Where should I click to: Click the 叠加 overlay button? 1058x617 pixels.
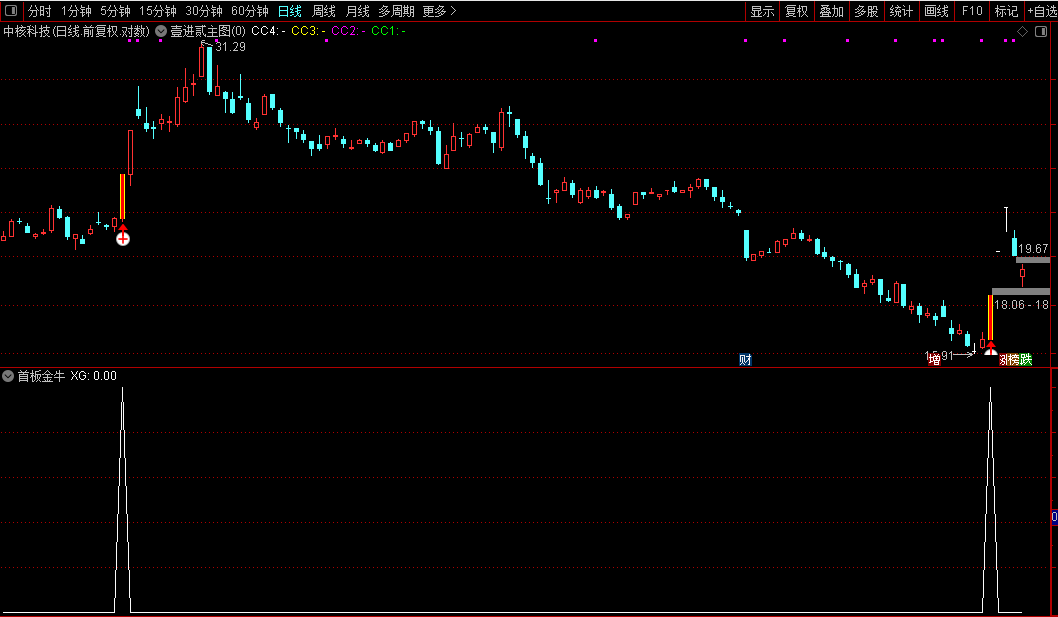[831, 11]
